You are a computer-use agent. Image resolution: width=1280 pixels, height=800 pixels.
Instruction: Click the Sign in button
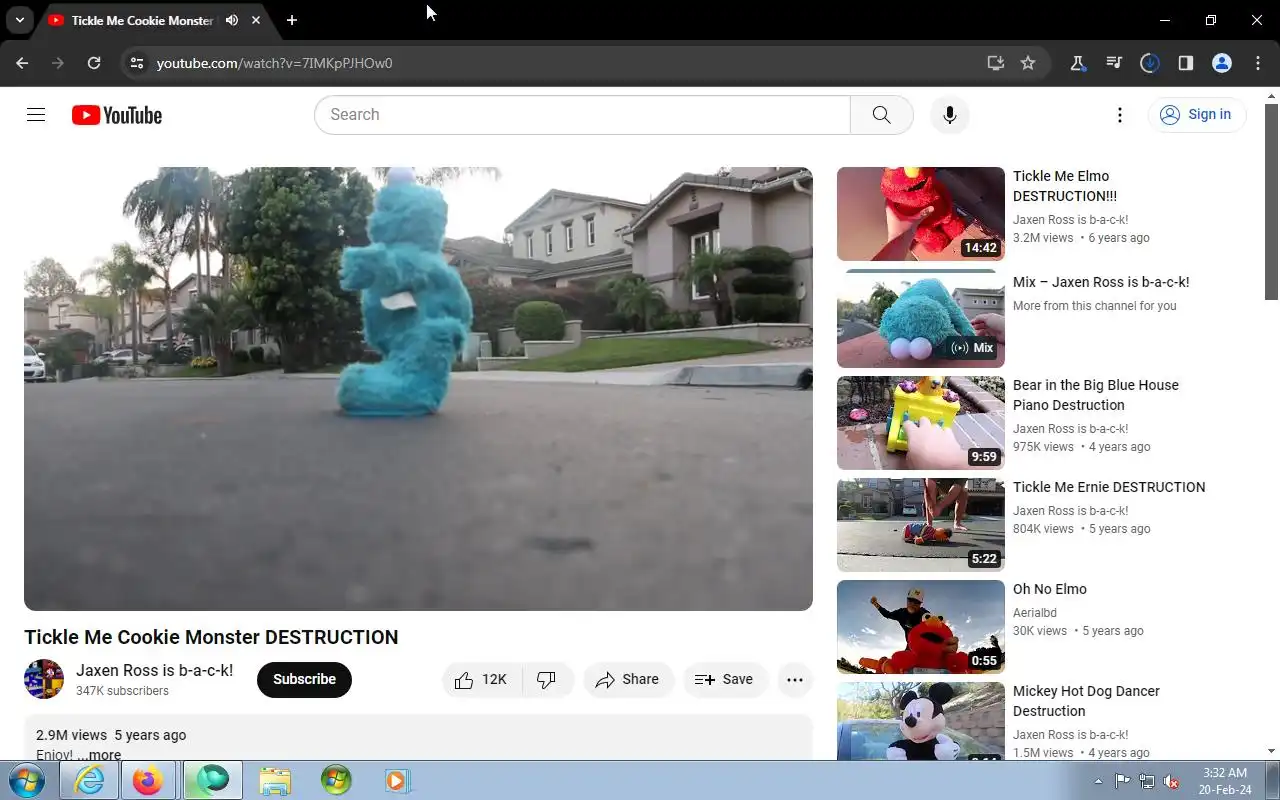click(x=1197, y=115)
